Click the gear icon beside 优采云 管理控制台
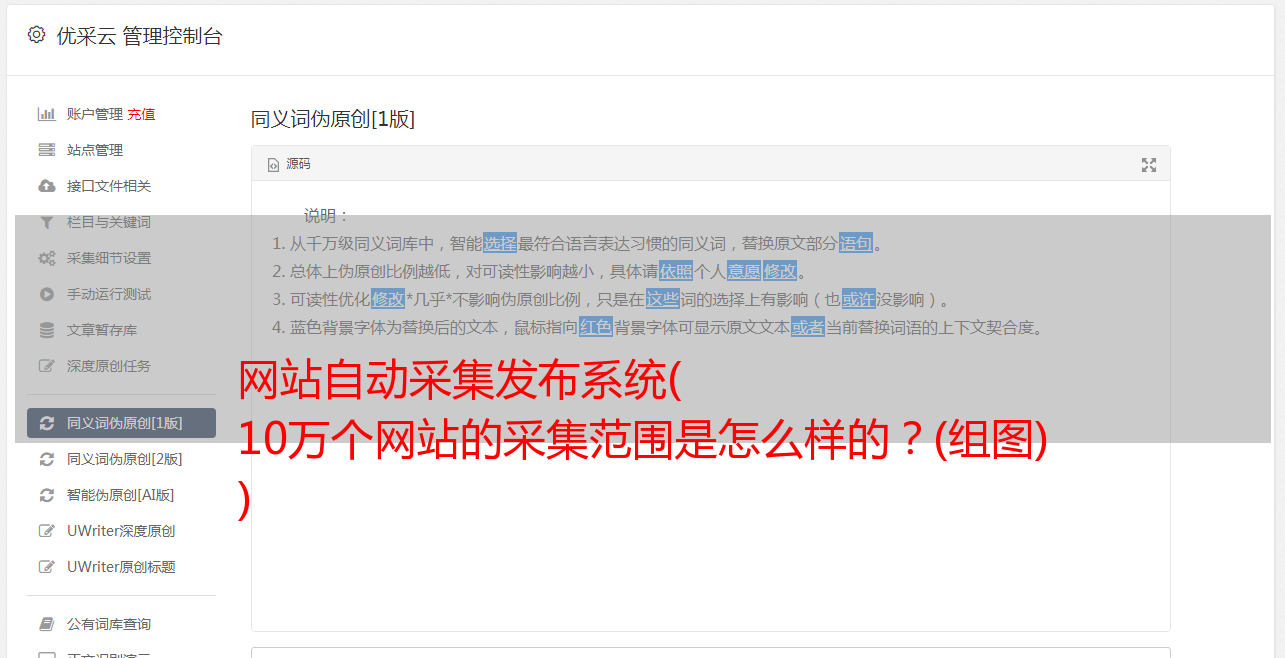Image resolution: width=1285 pixels, height=658 pixels. pos(36,35)
